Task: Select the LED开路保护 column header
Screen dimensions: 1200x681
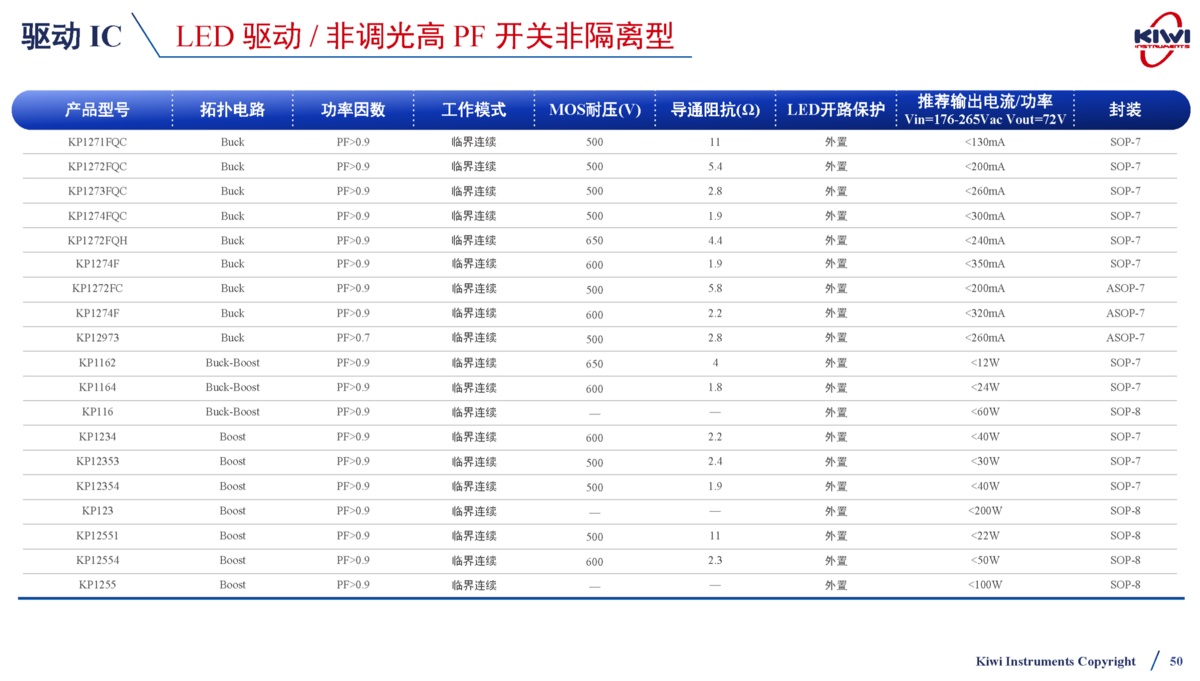Action: pos(835,110)
